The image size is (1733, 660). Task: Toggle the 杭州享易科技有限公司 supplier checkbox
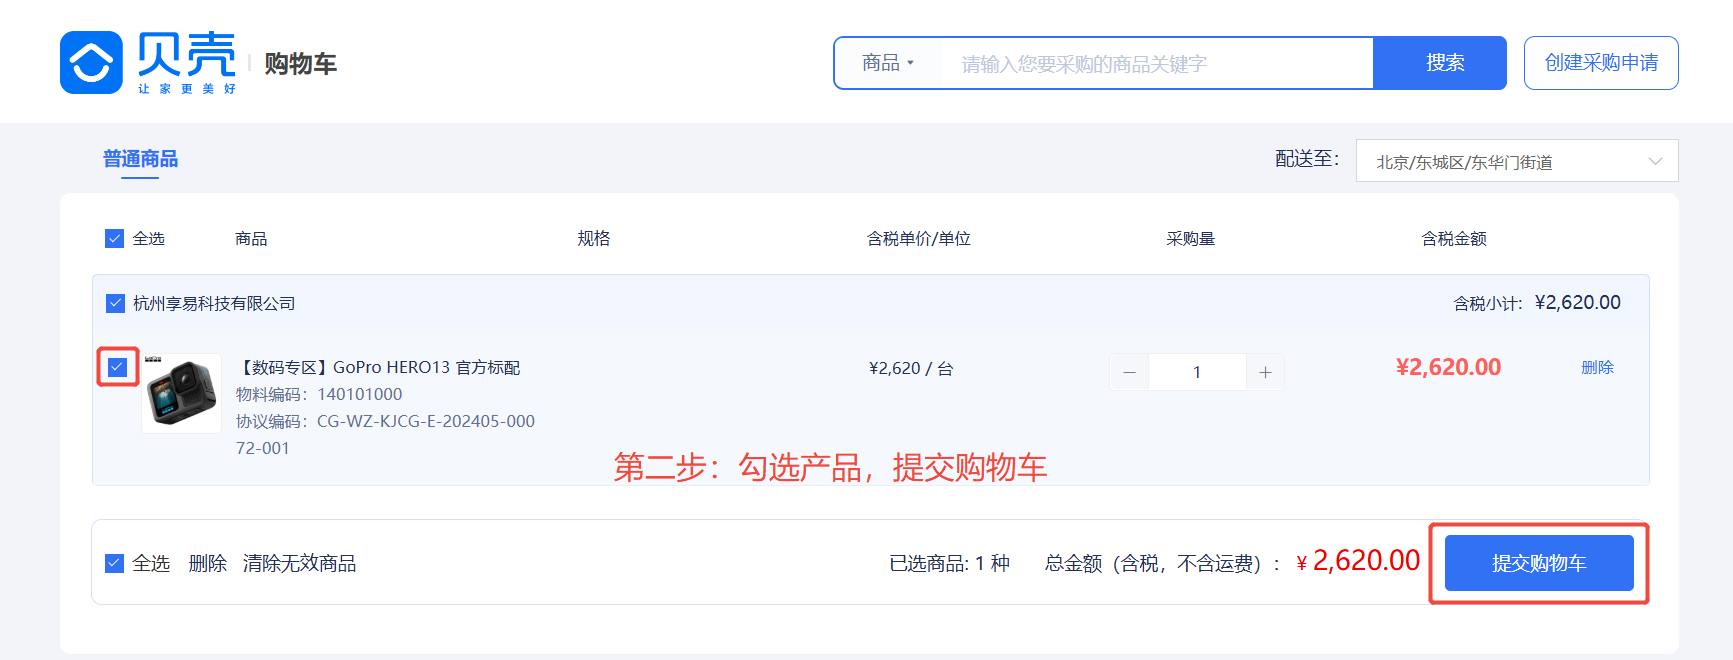115,303
